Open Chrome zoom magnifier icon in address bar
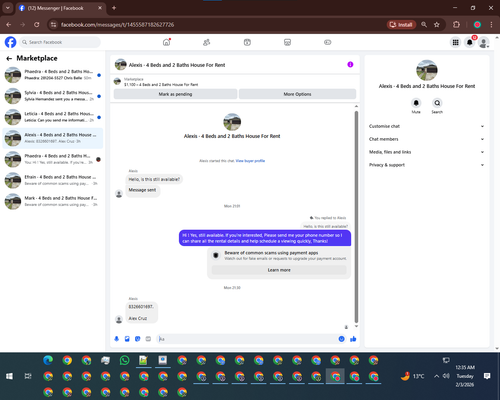The height and width of the screenshot is (400, 500). [x=424, y=24]
